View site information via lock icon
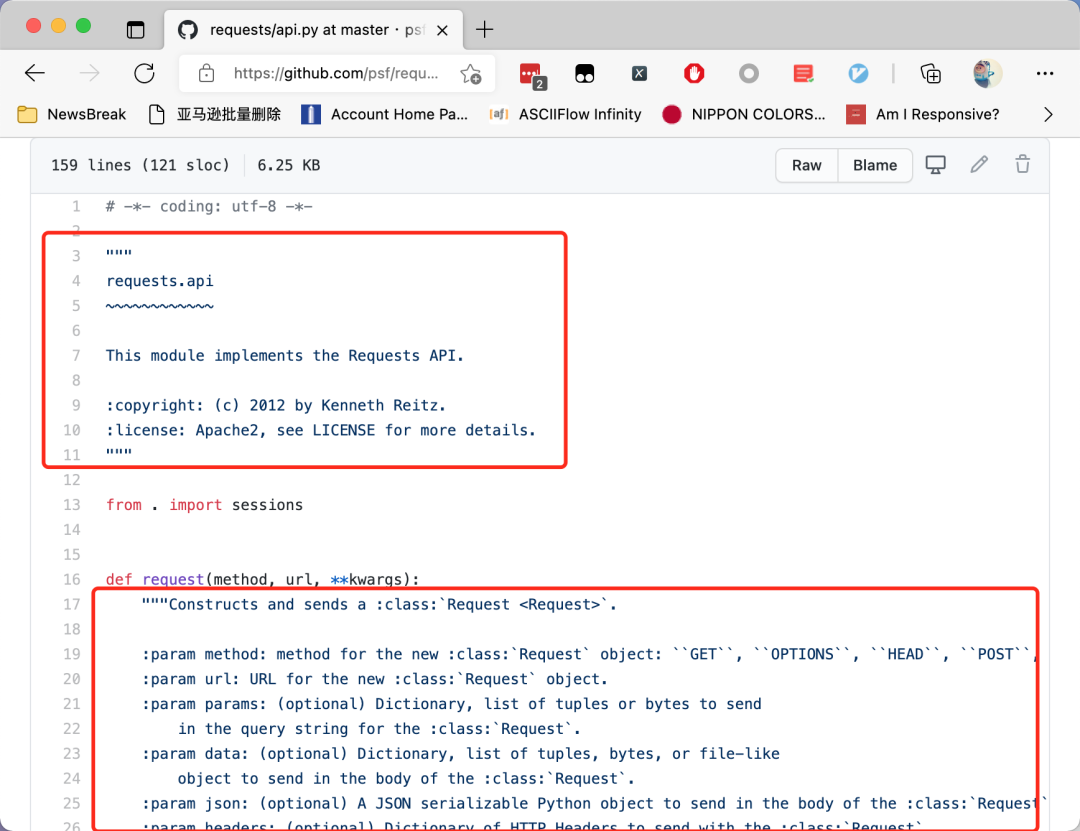Viewport: 1080px width, 831px height. (206, 73)
